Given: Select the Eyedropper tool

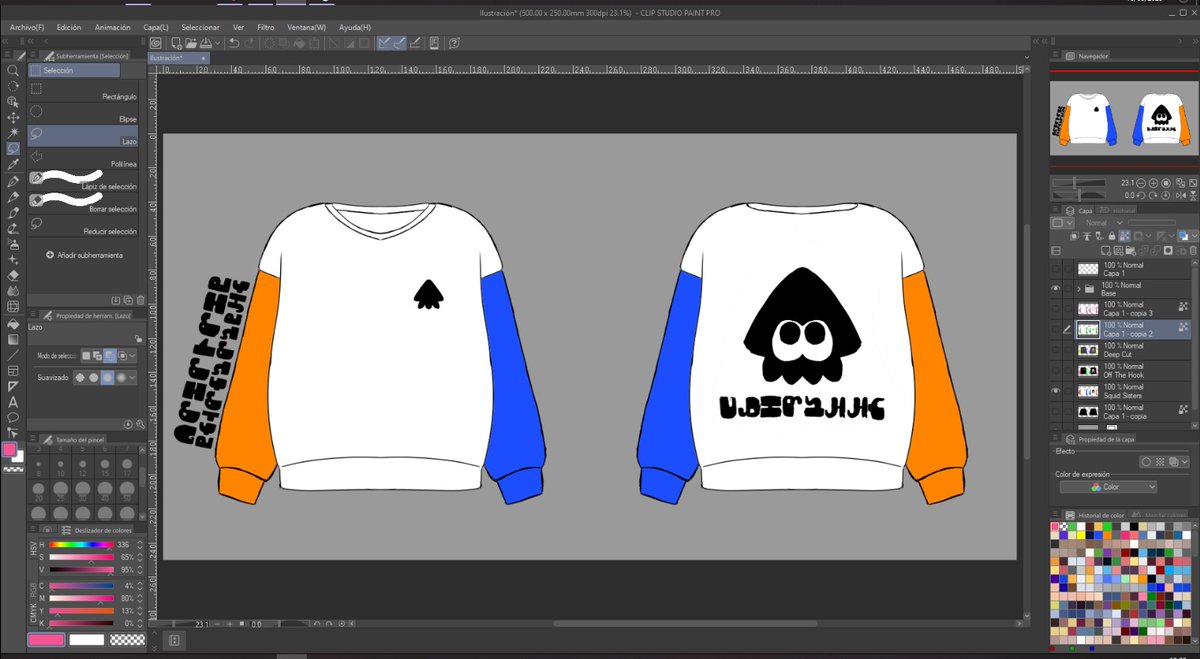Looking at the screenshot, I should coord(13,164).
